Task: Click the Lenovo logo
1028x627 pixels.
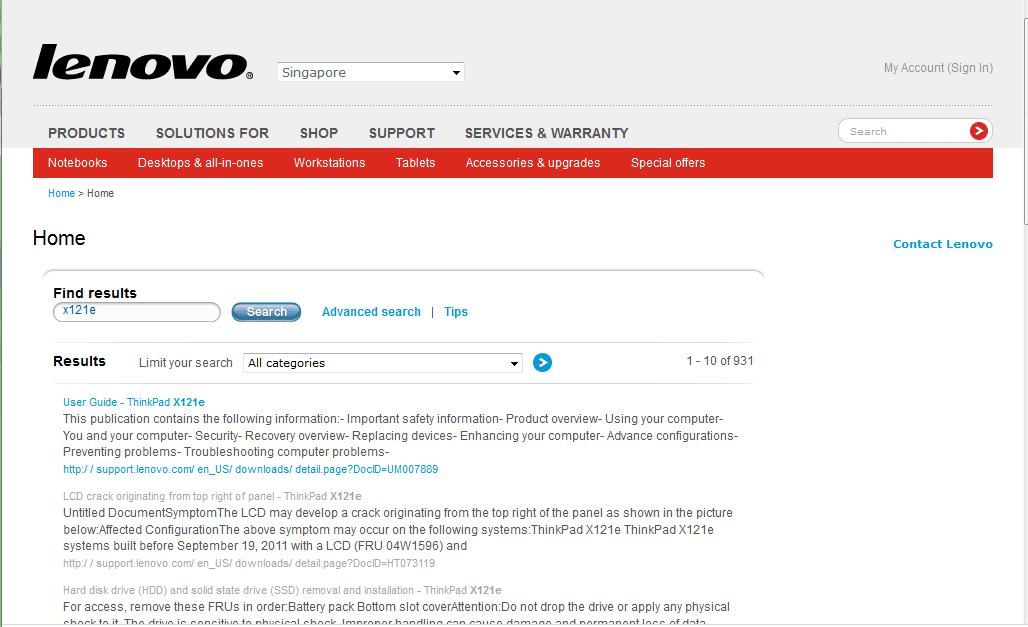Action: click(x=143, y=62)
